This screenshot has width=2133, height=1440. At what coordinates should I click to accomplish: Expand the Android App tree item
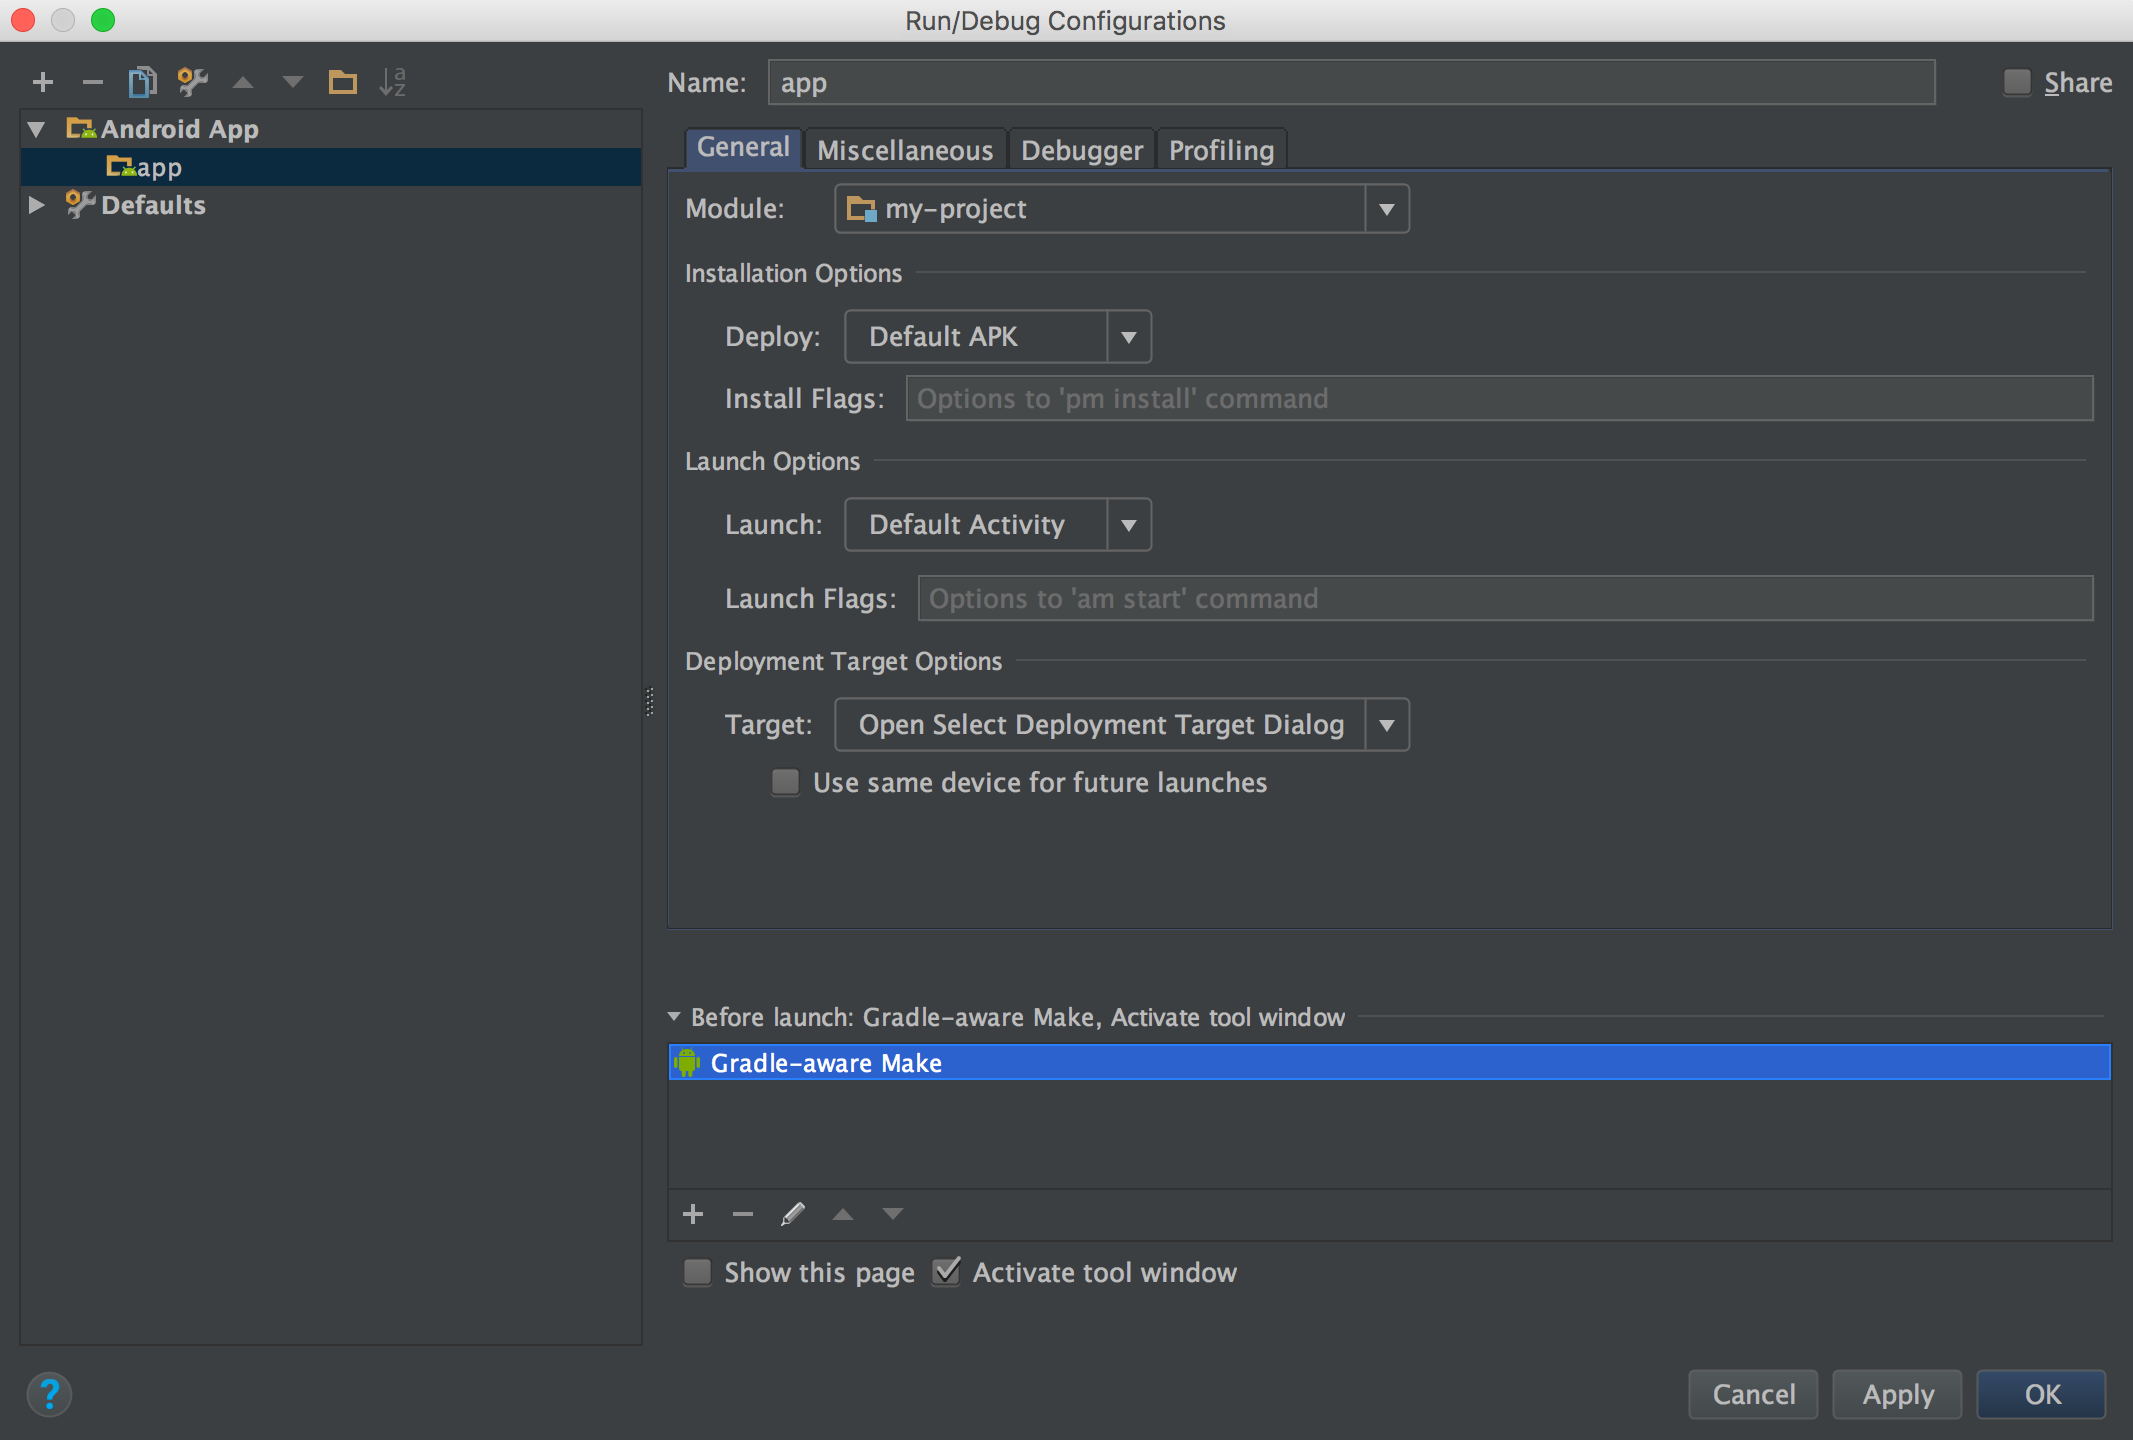point(35,127)
